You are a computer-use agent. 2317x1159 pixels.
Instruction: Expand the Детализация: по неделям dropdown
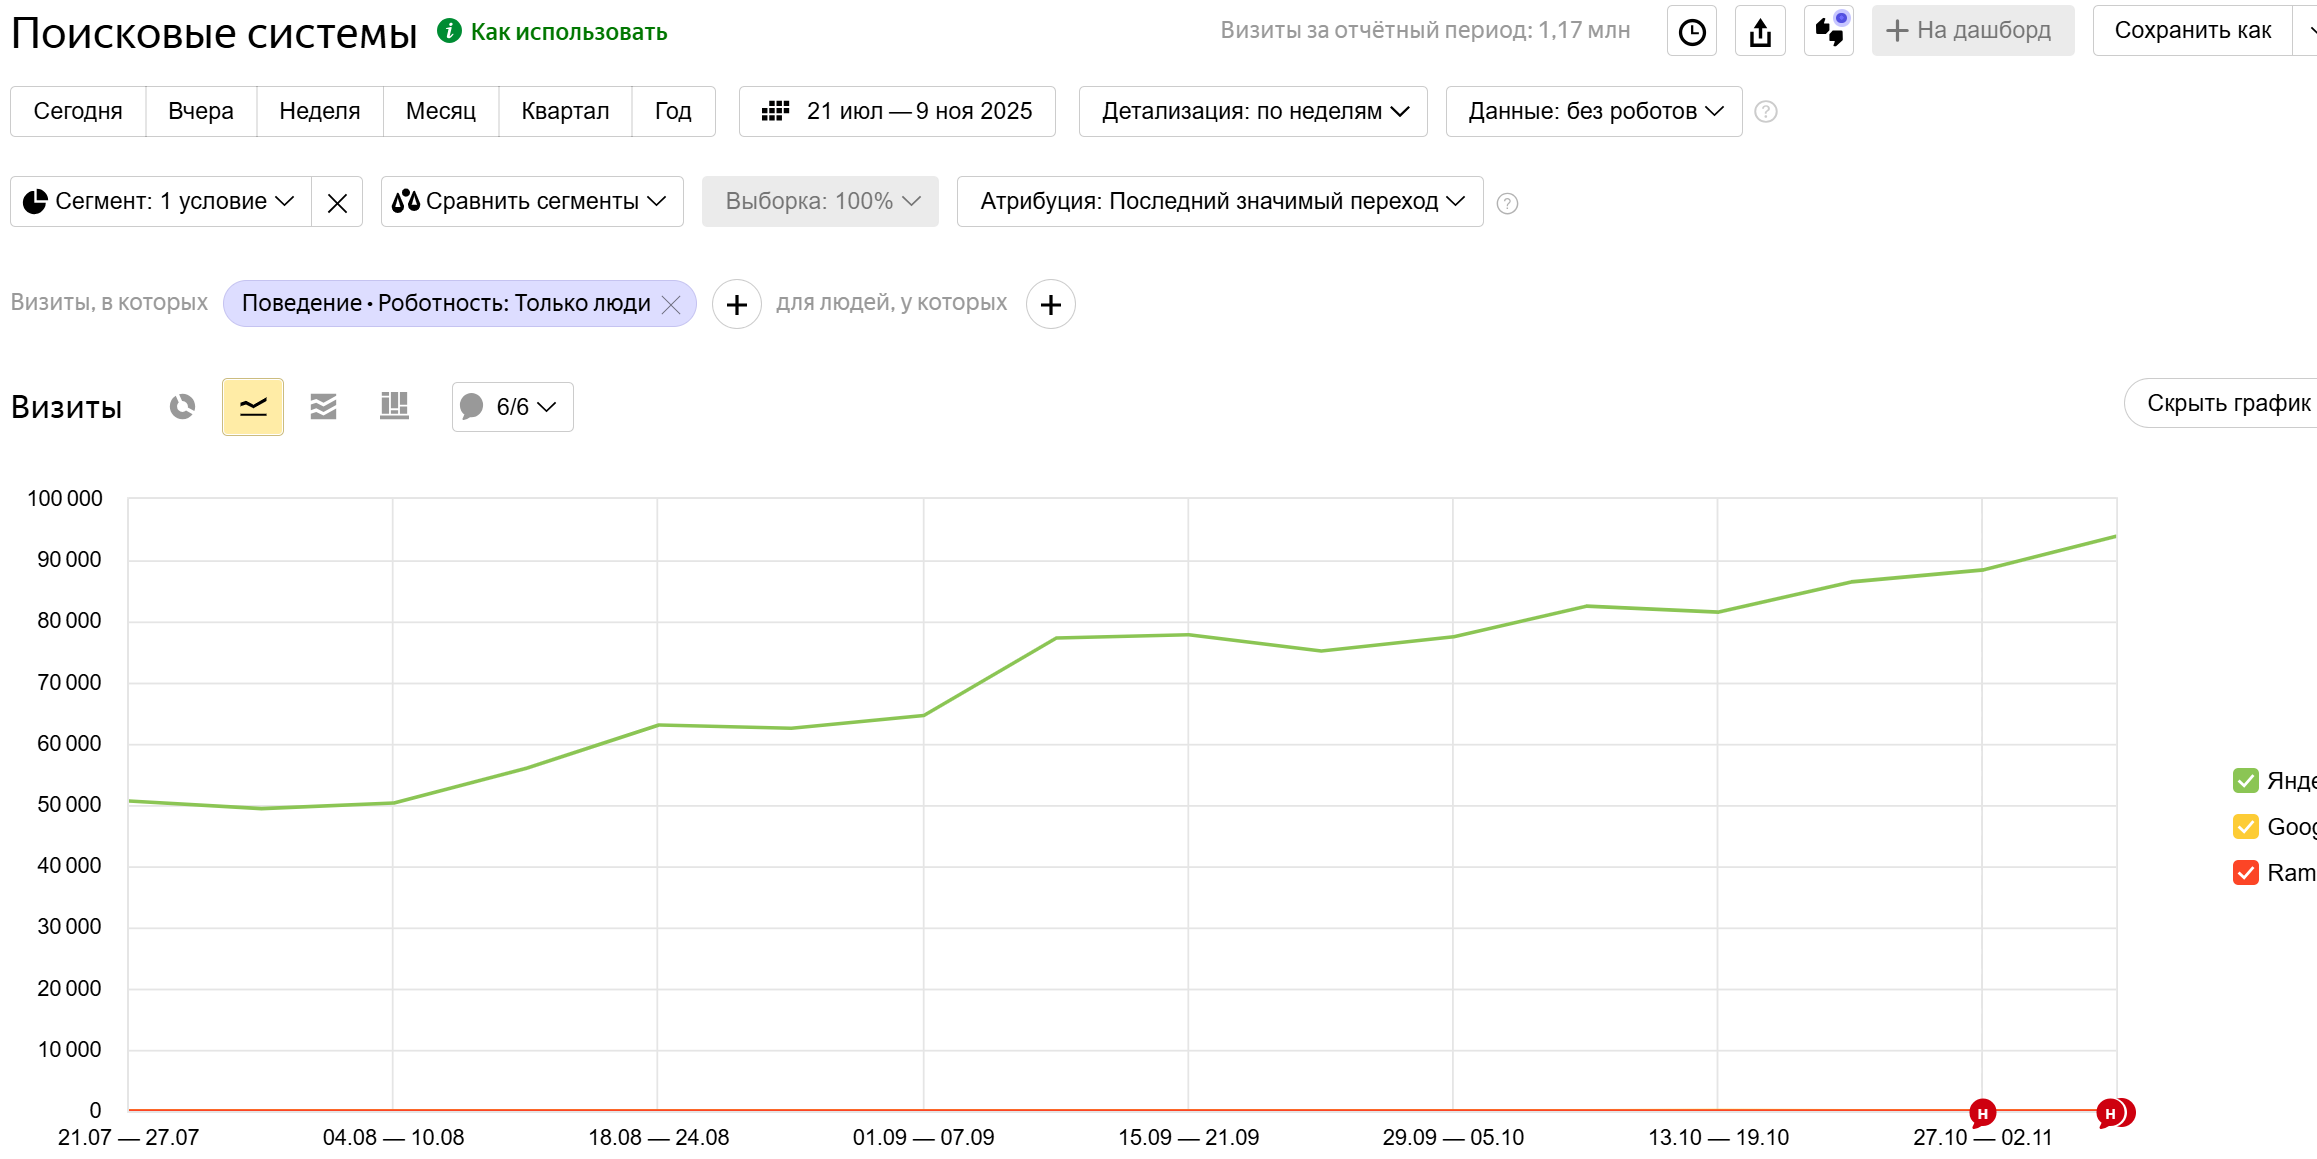coord(1253,111)
